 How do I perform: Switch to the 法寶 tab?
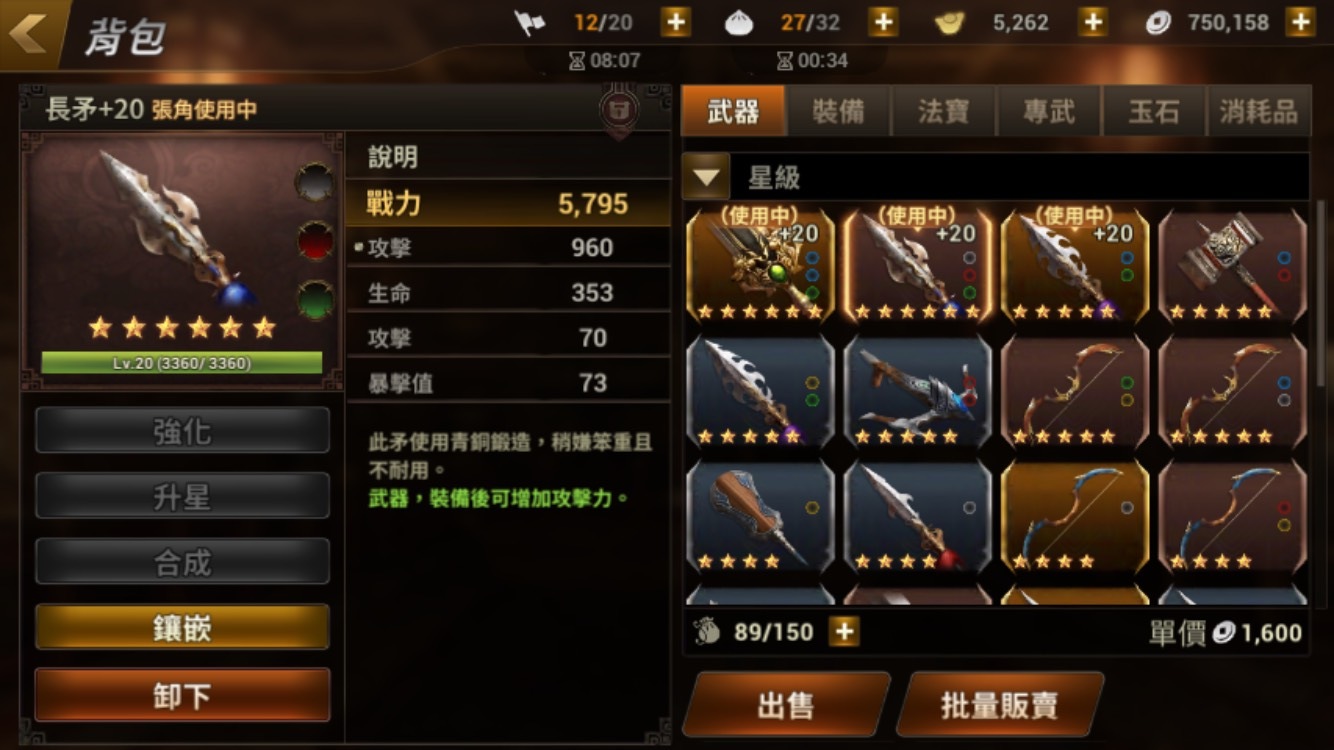pyautogui.click(x=944, y=111)
